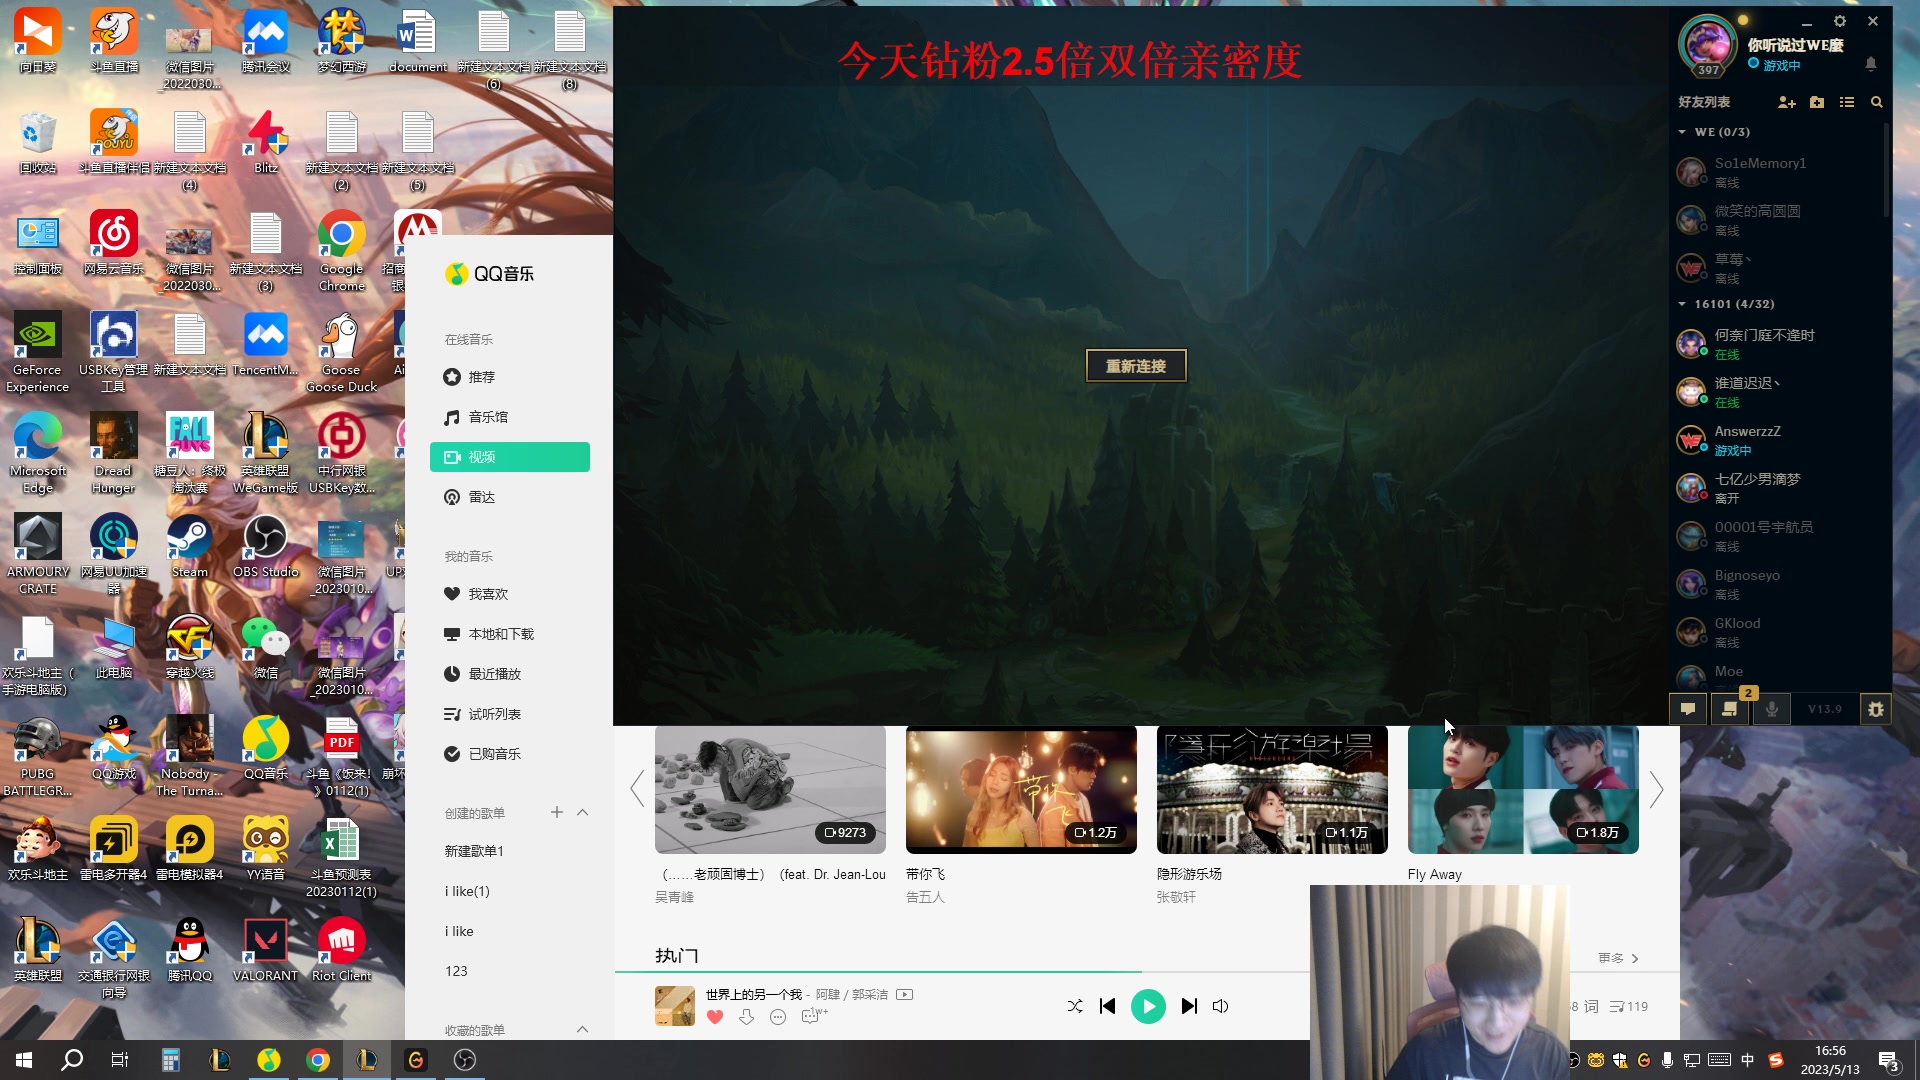Toggle the red heart favorite on current song
This screenshot has width=1920, height=1080.
(x=715, y=1017)
